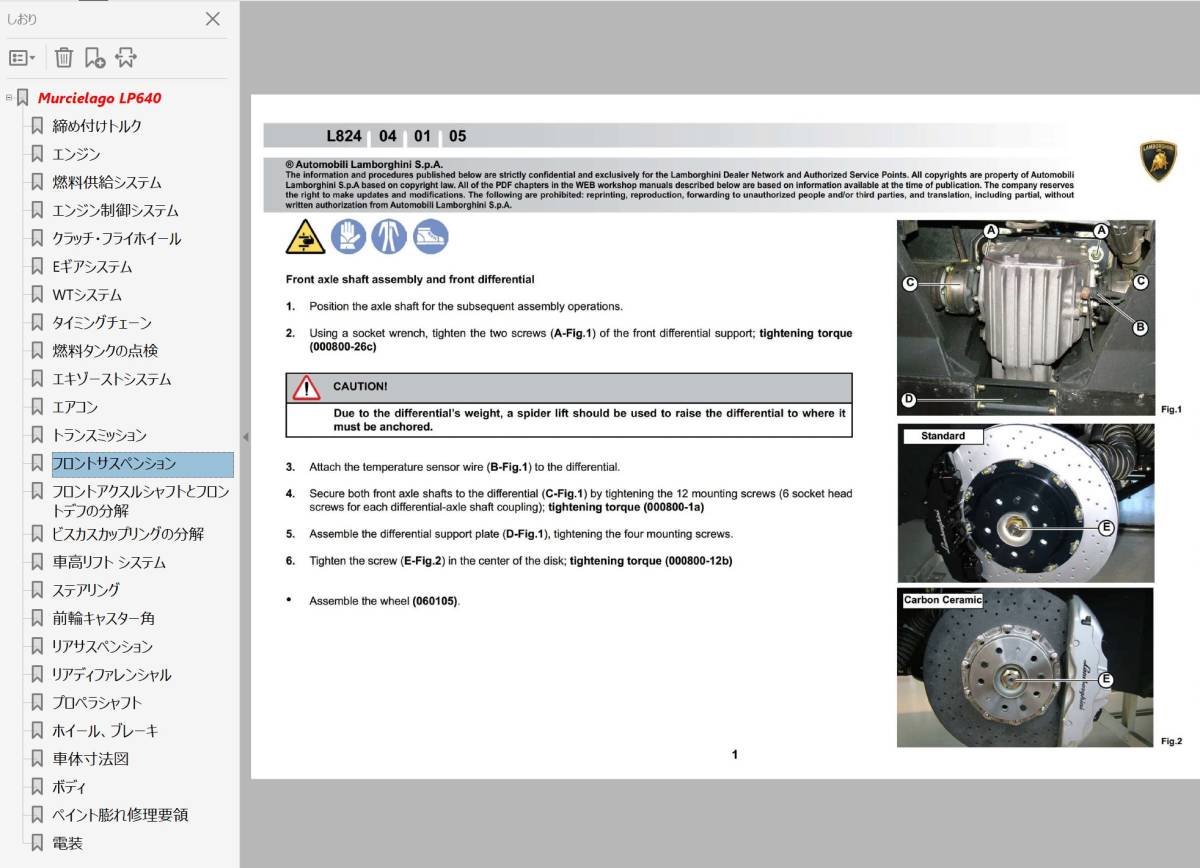This screenshot has height=868, width=1200.
Task: Open the ペイント膨れ修理要領 bookmark
Action: pyautogui.click(x=120, y=814)
